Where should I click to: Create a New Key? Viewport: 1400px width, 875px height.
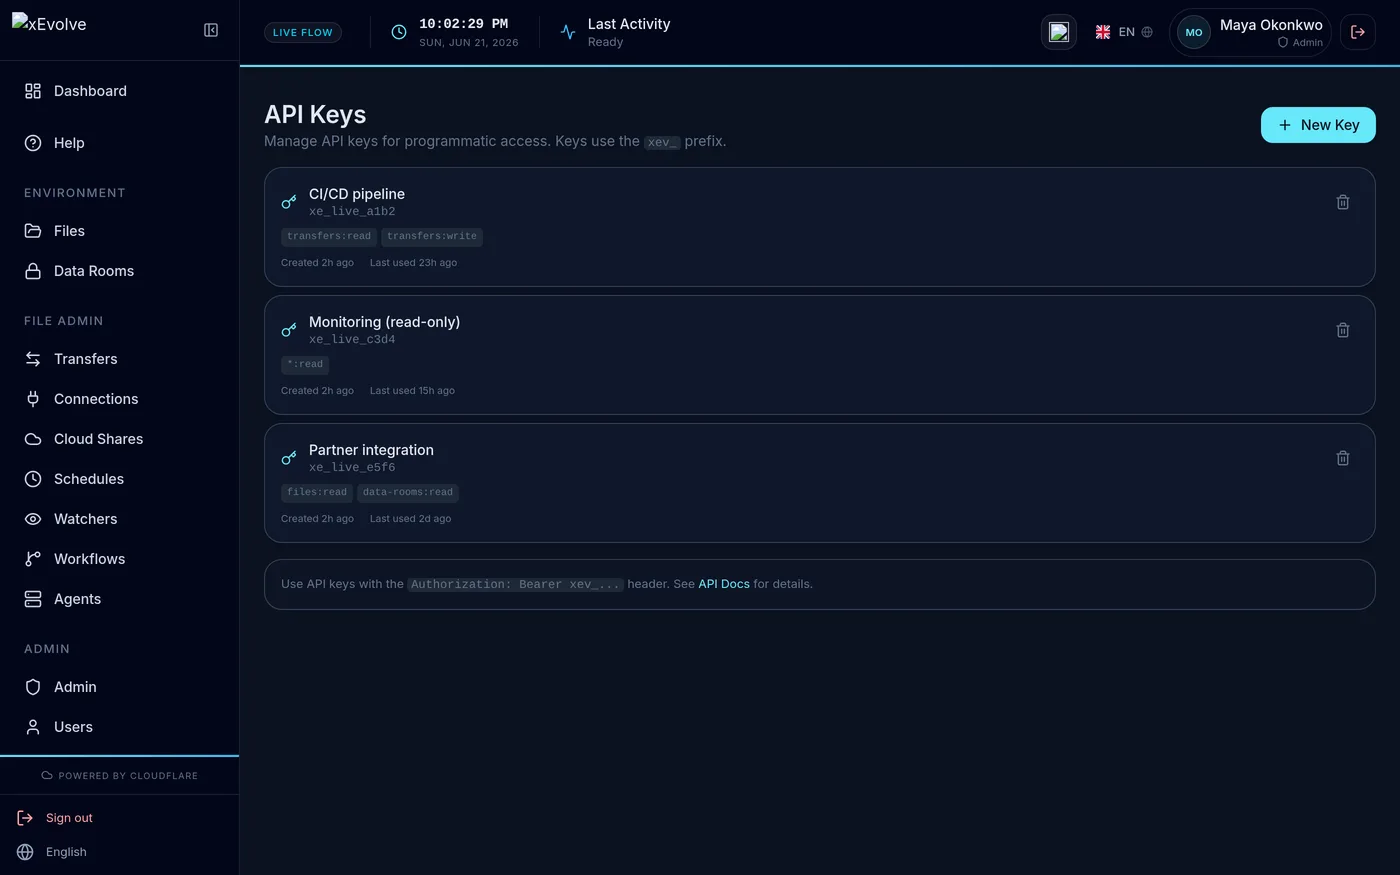click(1318, 125)
